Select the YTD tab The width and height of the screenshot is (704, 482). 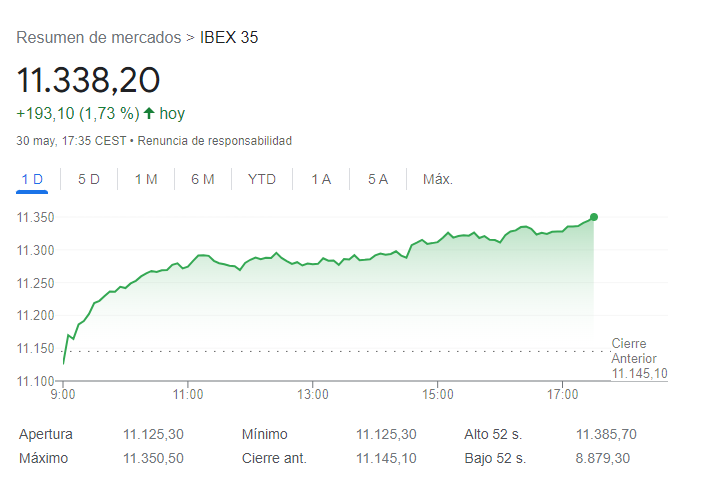tap(262, 180)
